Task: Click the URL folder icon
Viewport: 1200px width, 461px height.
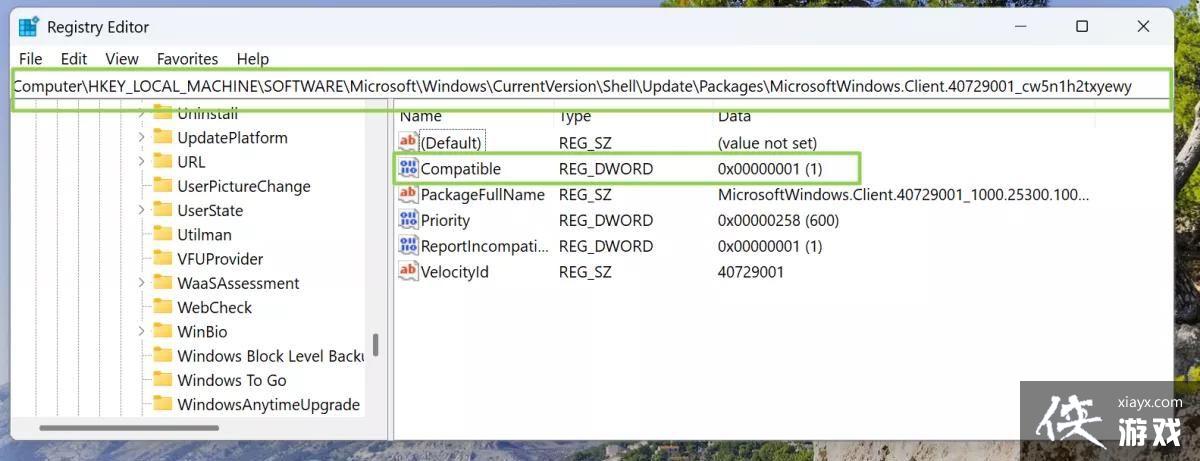Action: pos(163,161)
